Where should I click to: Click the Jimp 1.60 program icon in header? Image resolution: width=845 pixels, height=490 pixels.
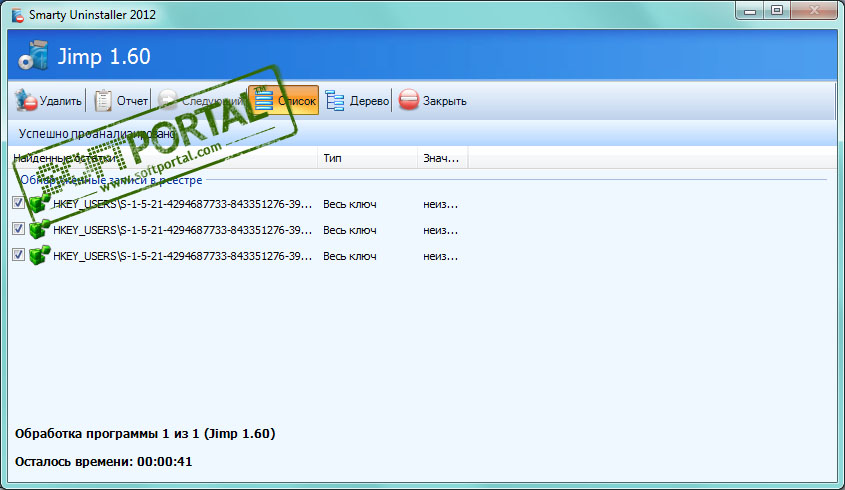33,56
